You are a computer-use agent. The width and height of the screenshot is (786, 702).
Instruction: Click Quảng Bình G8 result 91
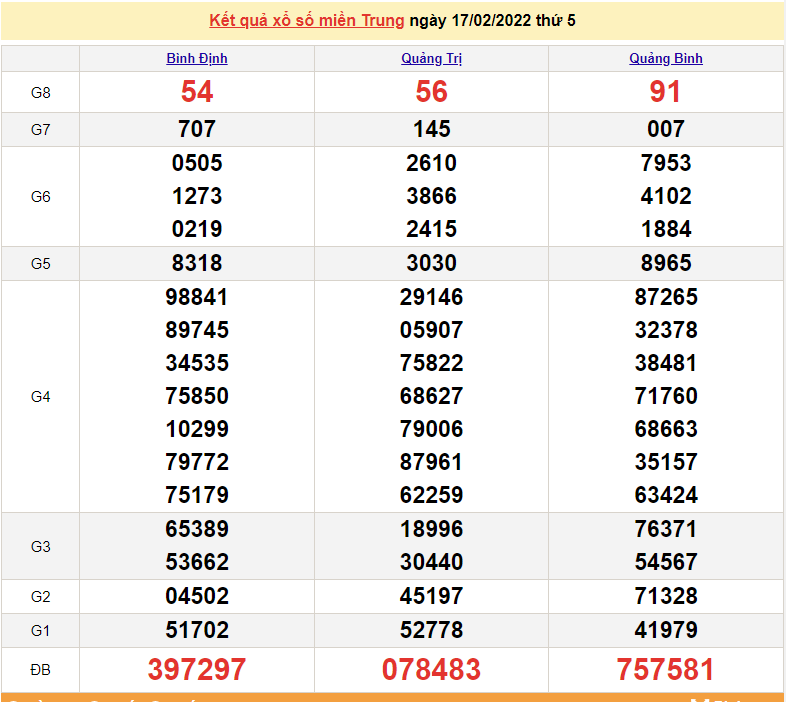pos(666,92)
